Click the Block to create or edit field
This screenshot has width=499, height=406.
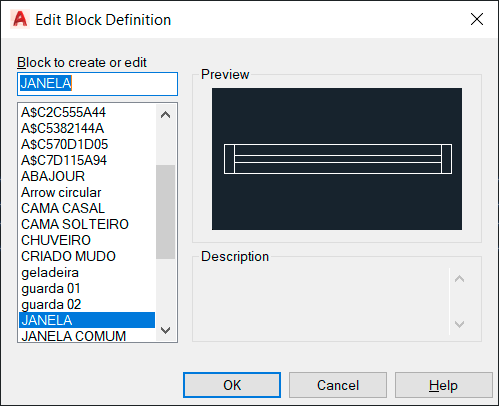pyautogui.click(x=97, y=84)
